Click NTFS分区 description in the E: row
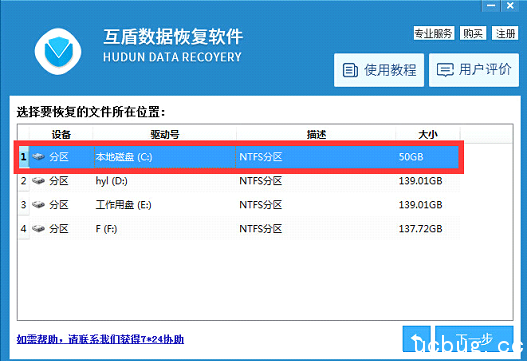The image size is (527, 361). (x=260, y=205)
